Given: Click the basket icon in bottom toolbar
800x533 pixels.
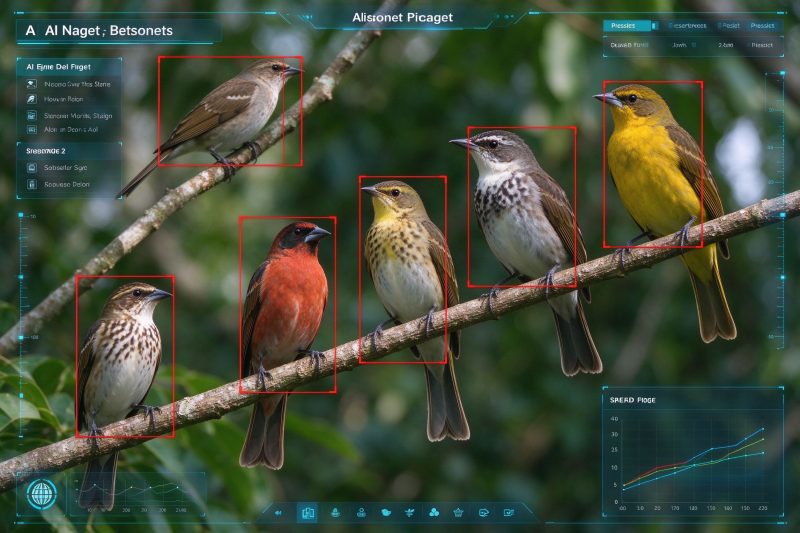Looking at the screenshot, I should [458, 513].
